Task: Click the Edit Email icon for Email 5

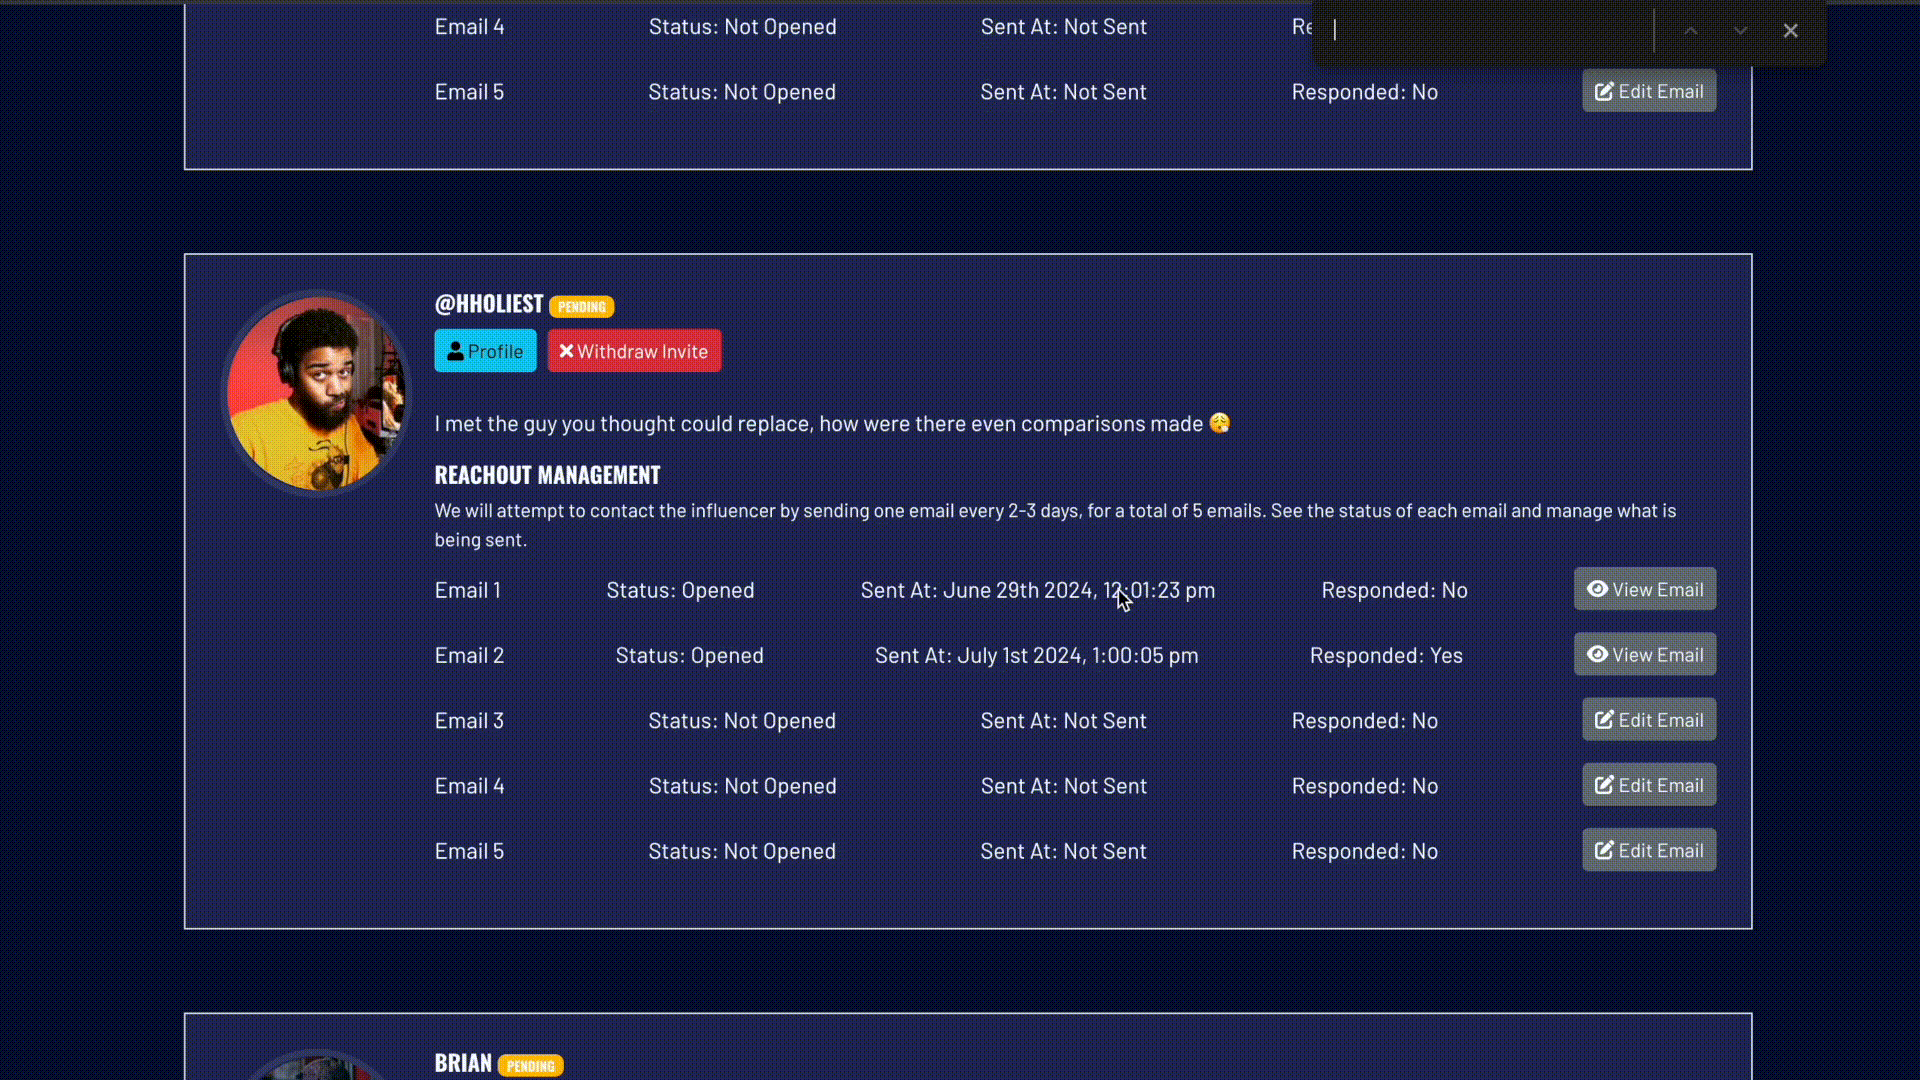Action: [1648, 849]
